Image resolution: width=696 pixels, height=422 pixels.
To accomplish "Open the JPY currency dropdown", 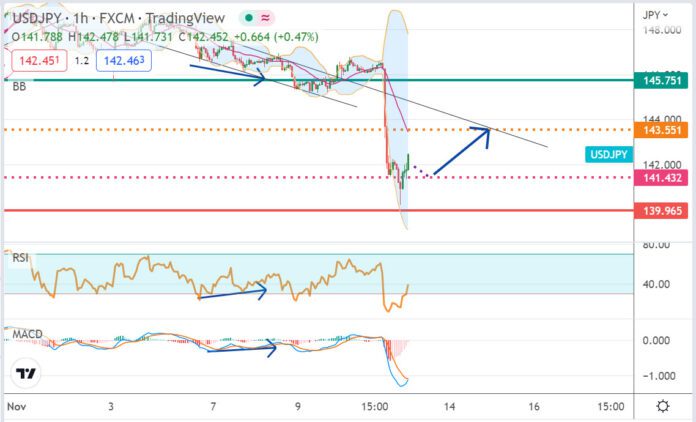I will click(655, 15).
